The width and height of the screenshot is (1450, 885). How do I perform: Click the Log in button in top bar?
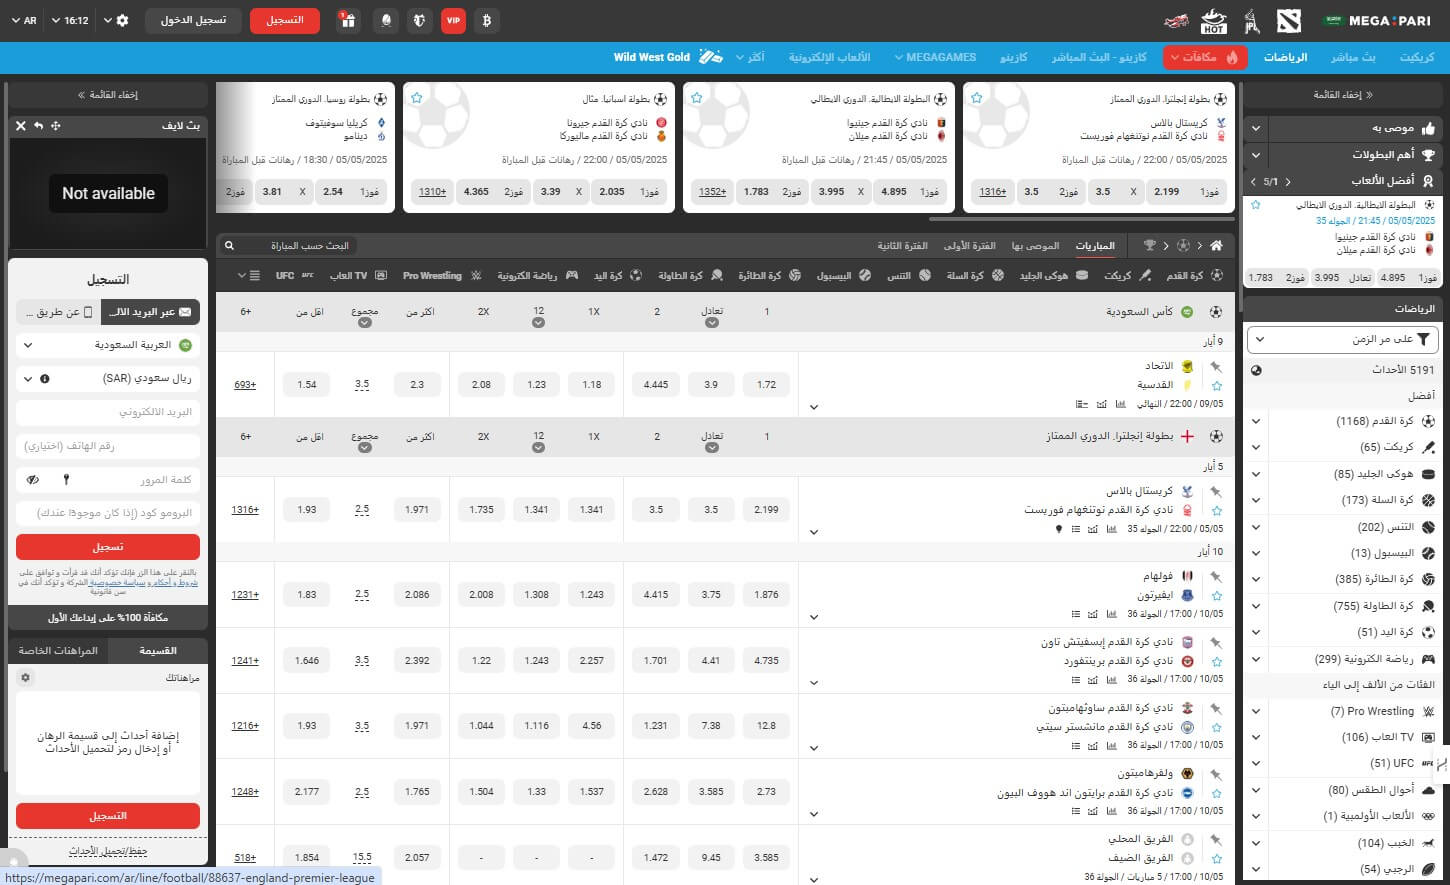click(194, 20)
